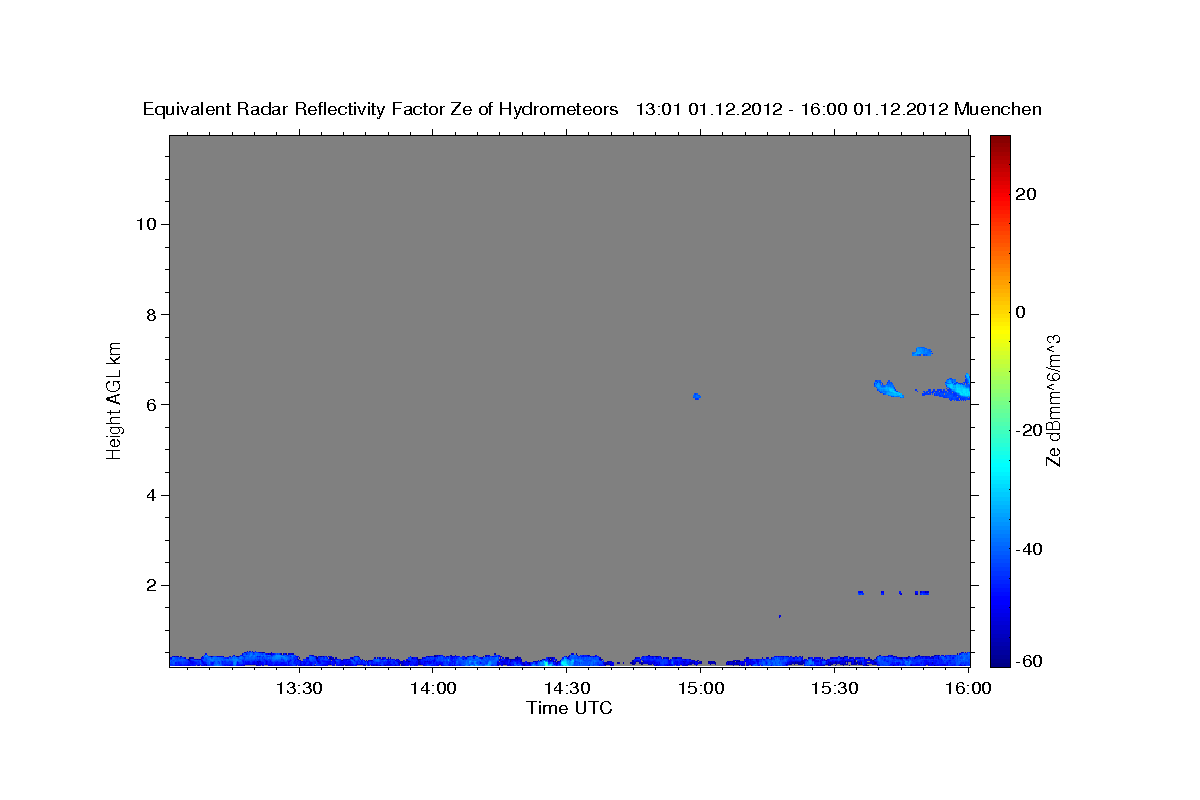
Task: Click the '13:30' time tick label
Action: 298,688
